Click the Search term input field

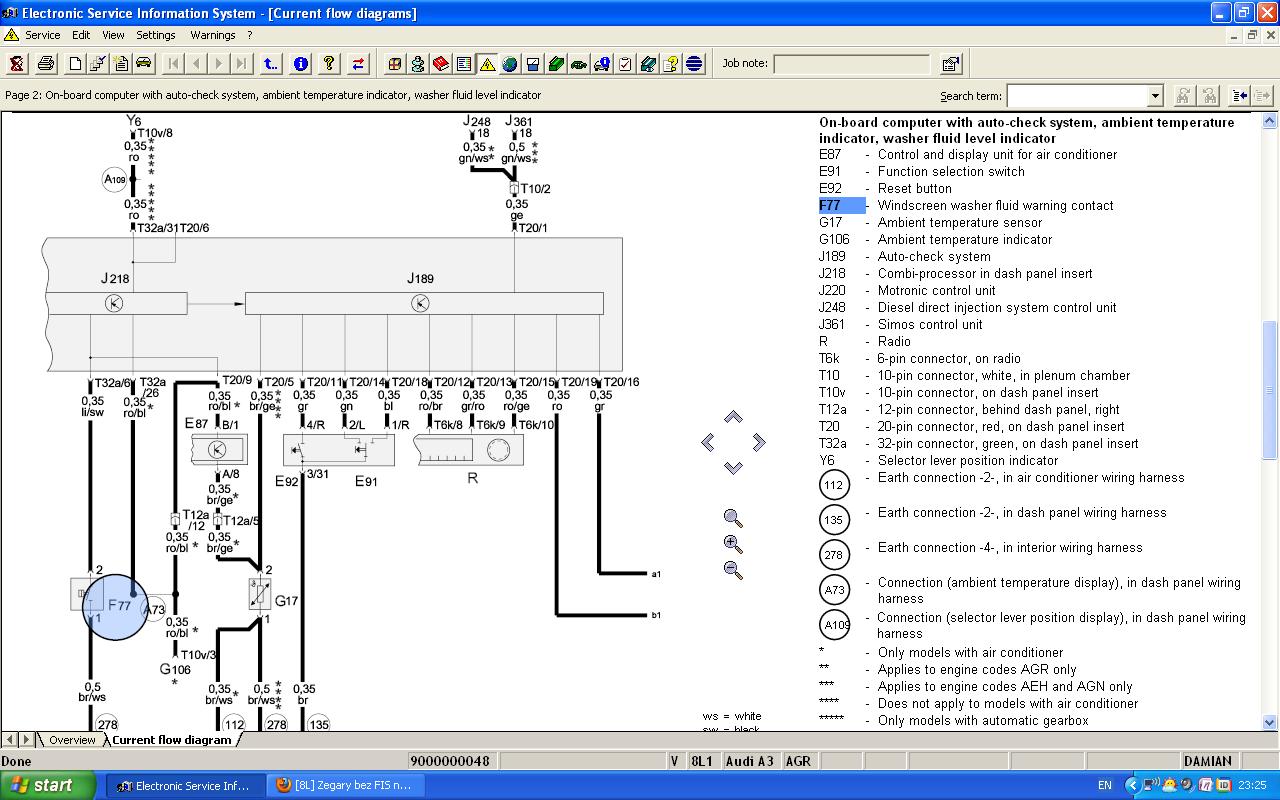click(x=1077, y=96)
